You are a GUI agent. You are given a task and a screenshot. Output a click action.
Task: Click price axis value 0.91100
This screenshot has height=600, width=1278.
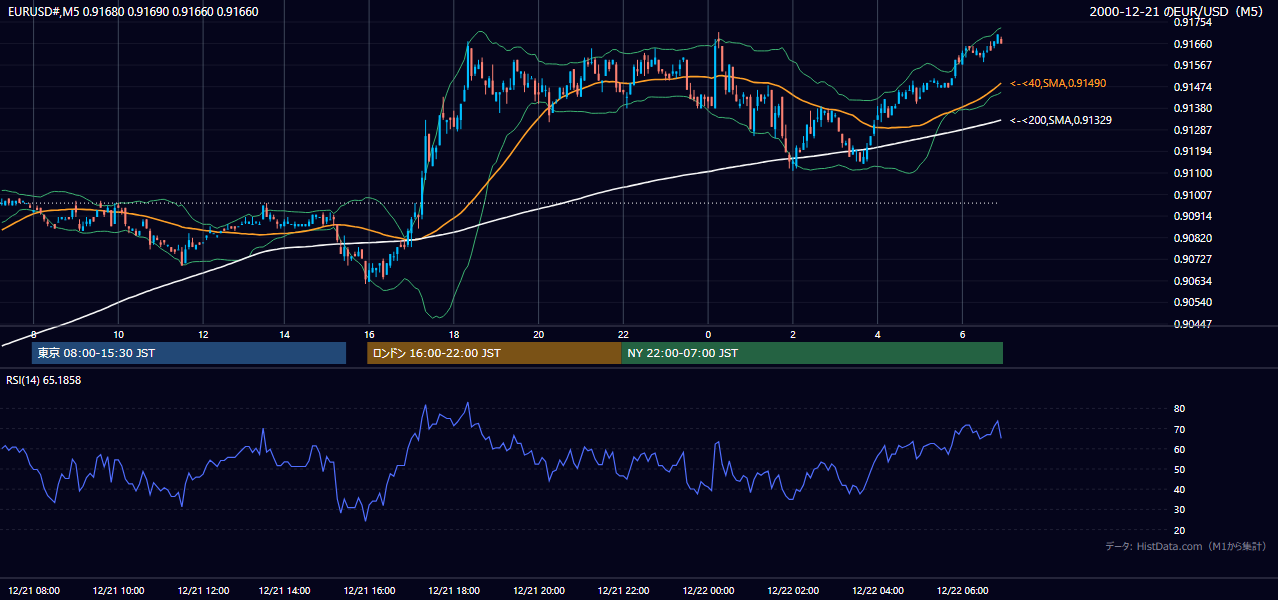(1193, 173)
